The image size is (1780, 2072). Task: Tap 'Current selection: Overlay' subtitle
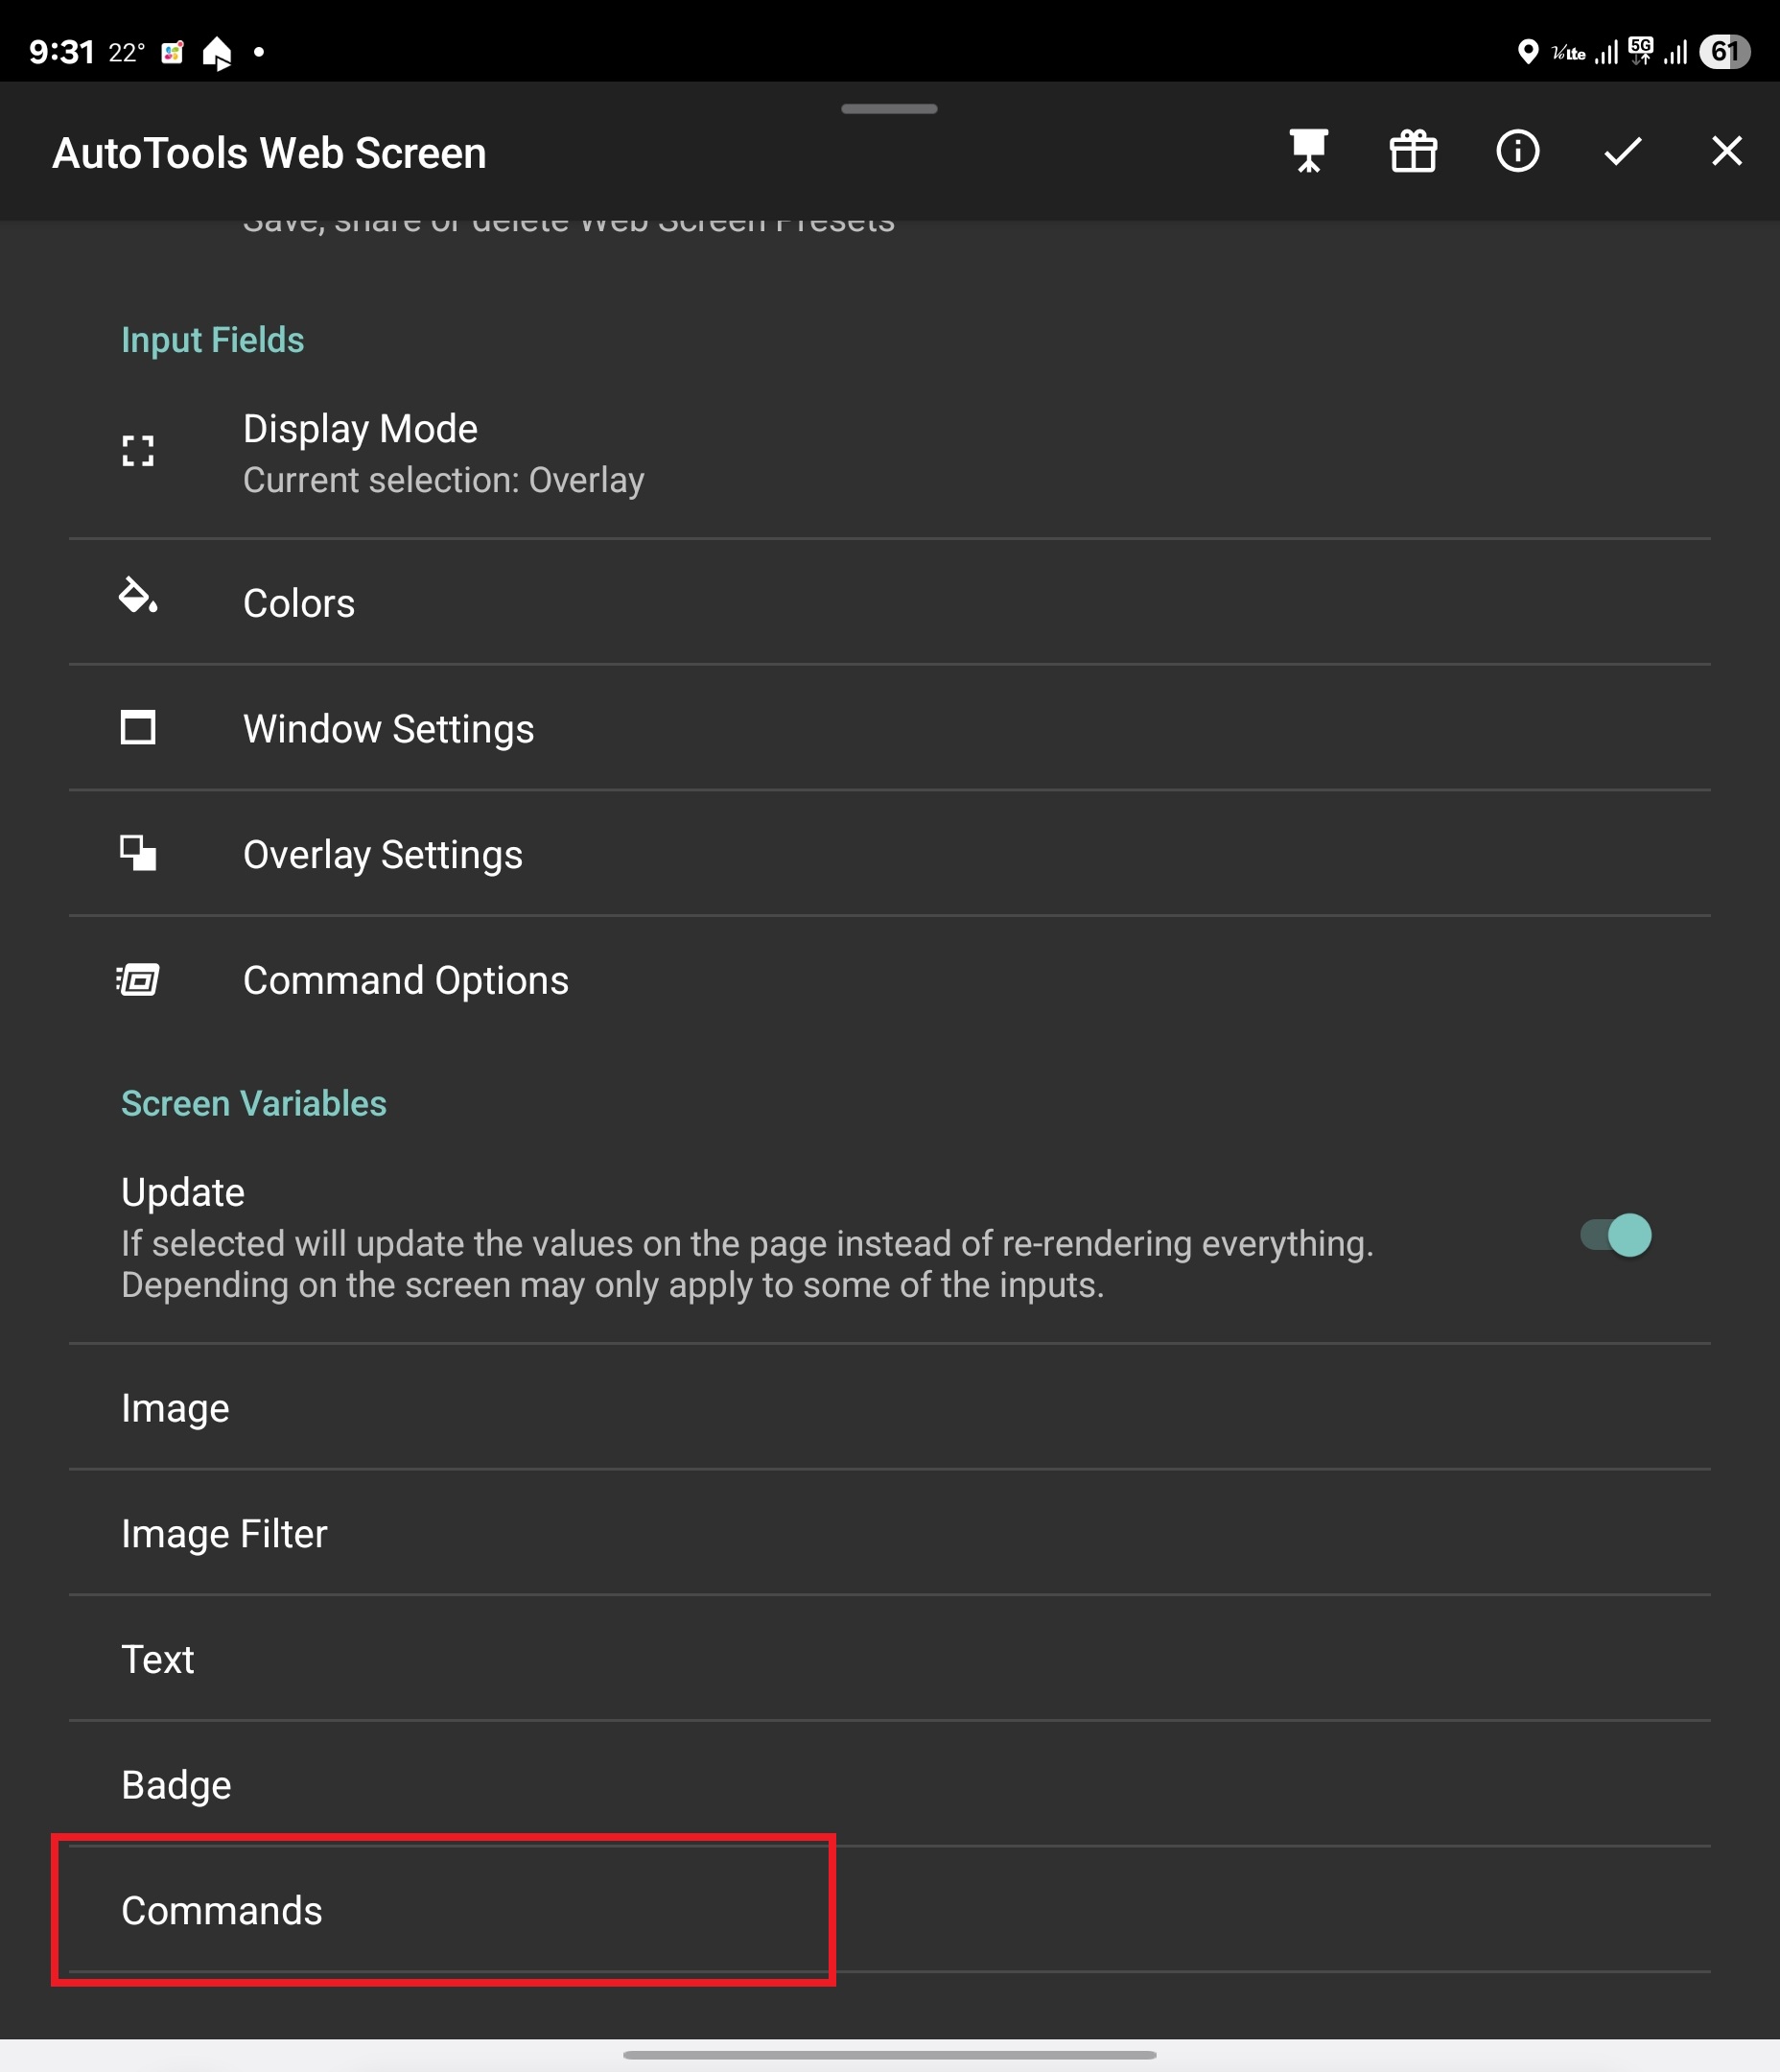[x=444, y=481]
